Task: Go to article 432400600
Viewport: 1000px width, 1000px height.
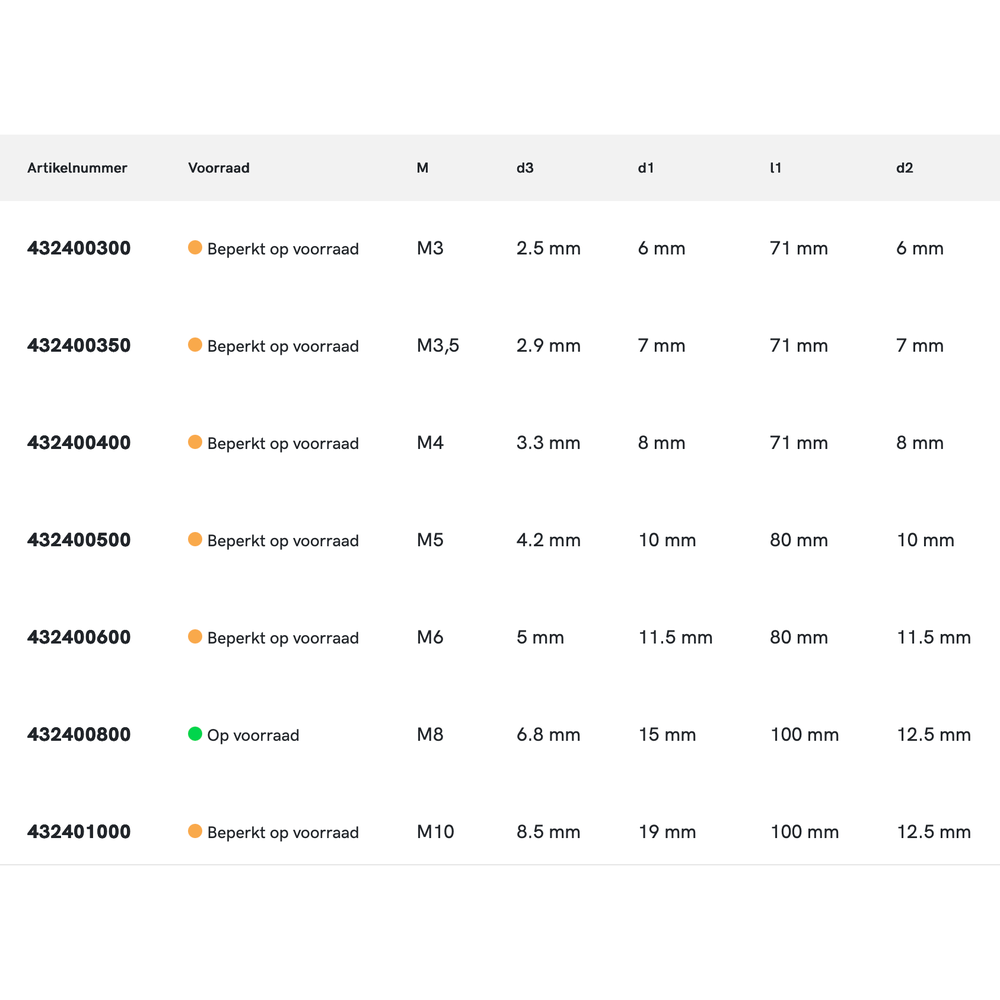Action: tap(79, 637)
